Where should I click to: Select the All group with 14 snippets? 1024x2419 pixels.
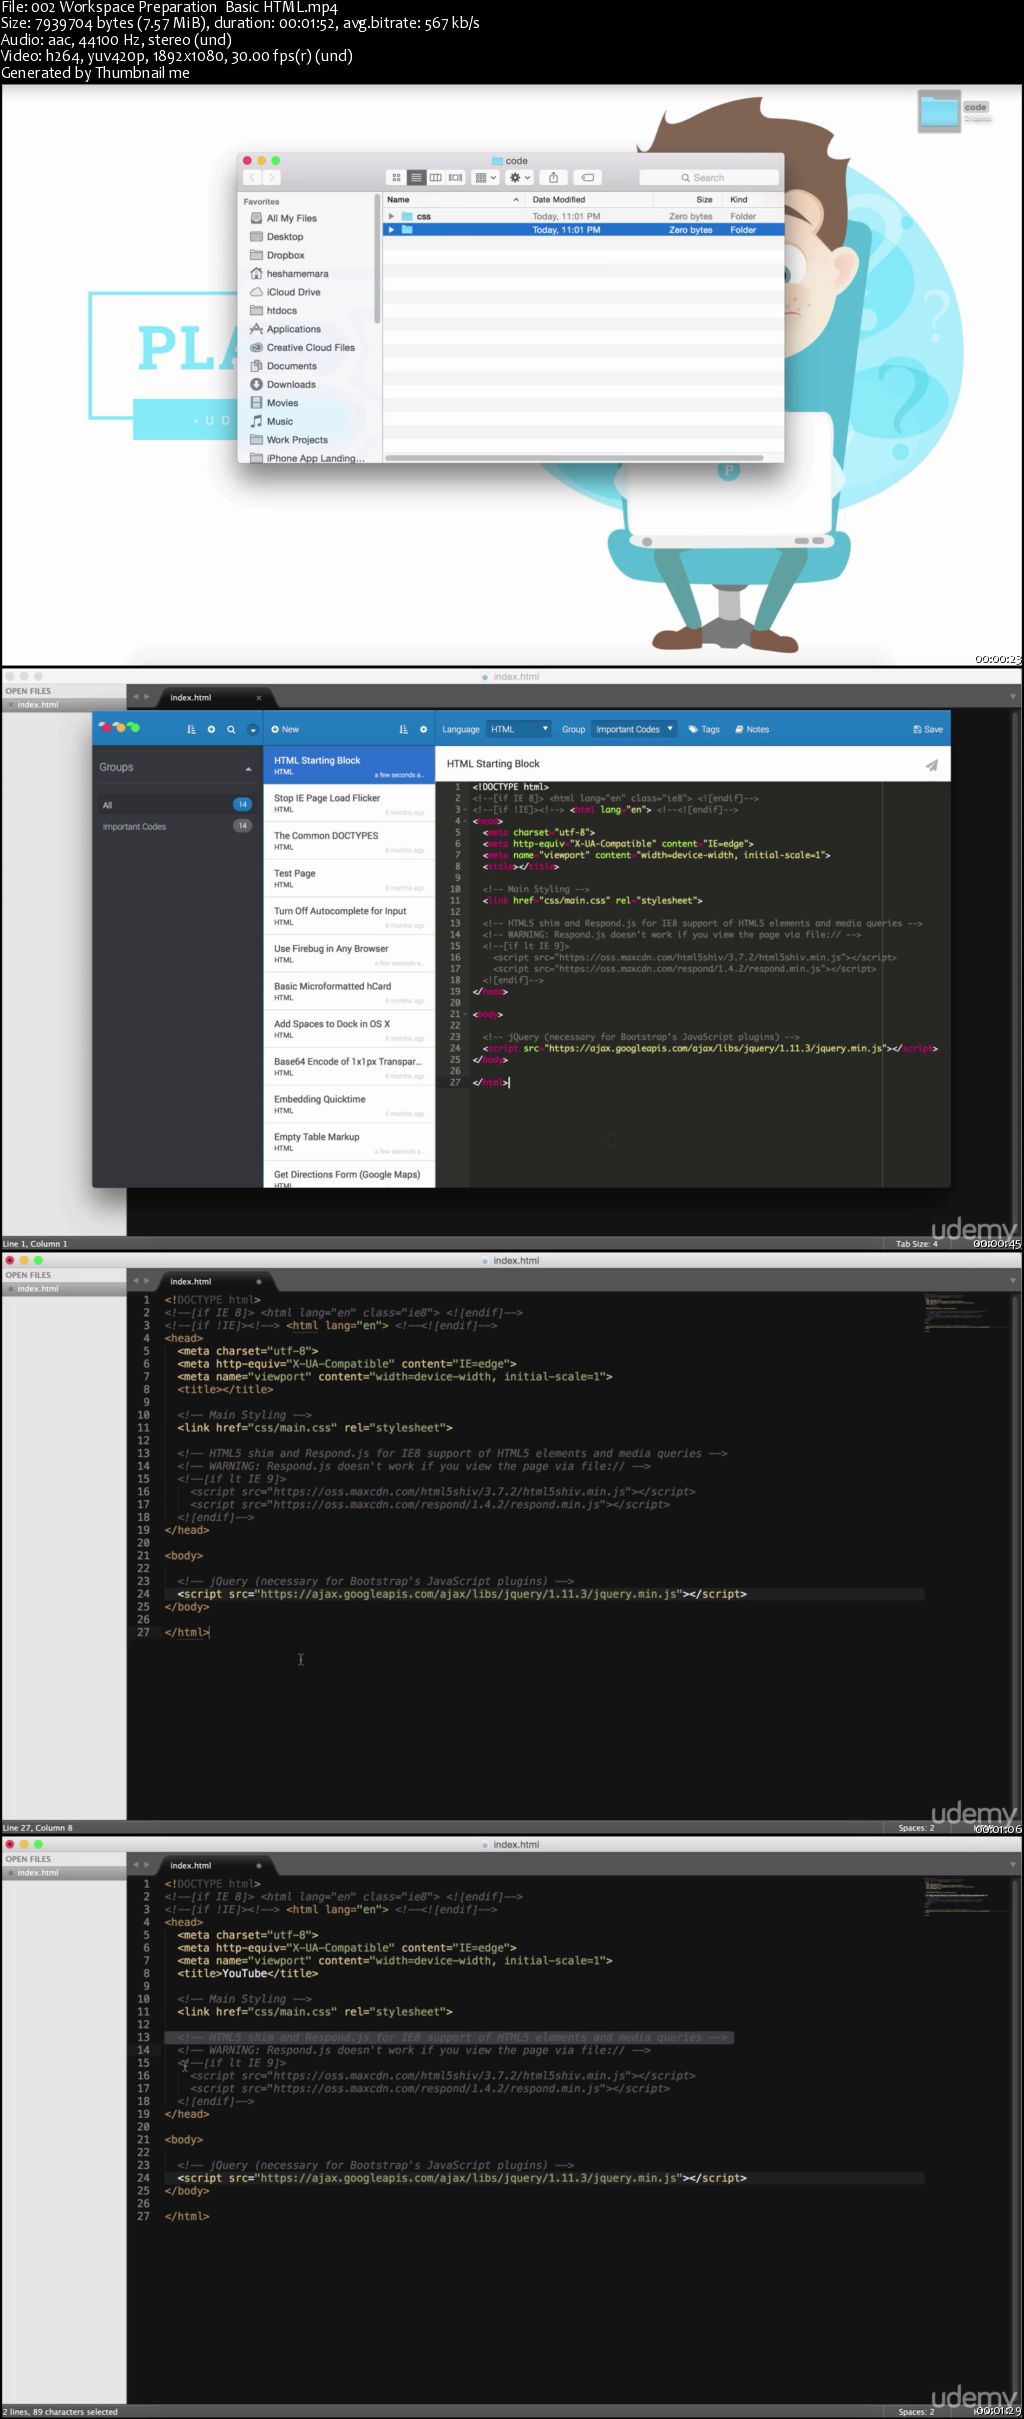tap(176, 805)
